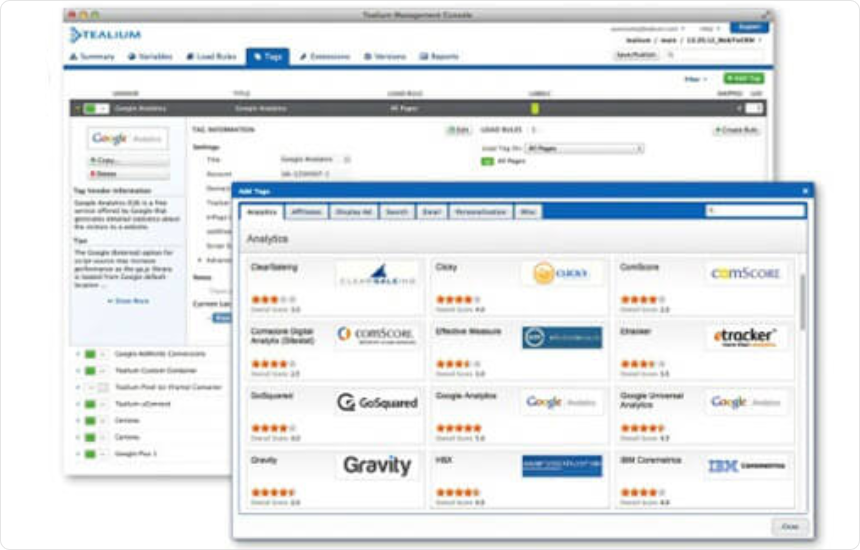Click the Delete button under Google logo

[x=128, y=174]
